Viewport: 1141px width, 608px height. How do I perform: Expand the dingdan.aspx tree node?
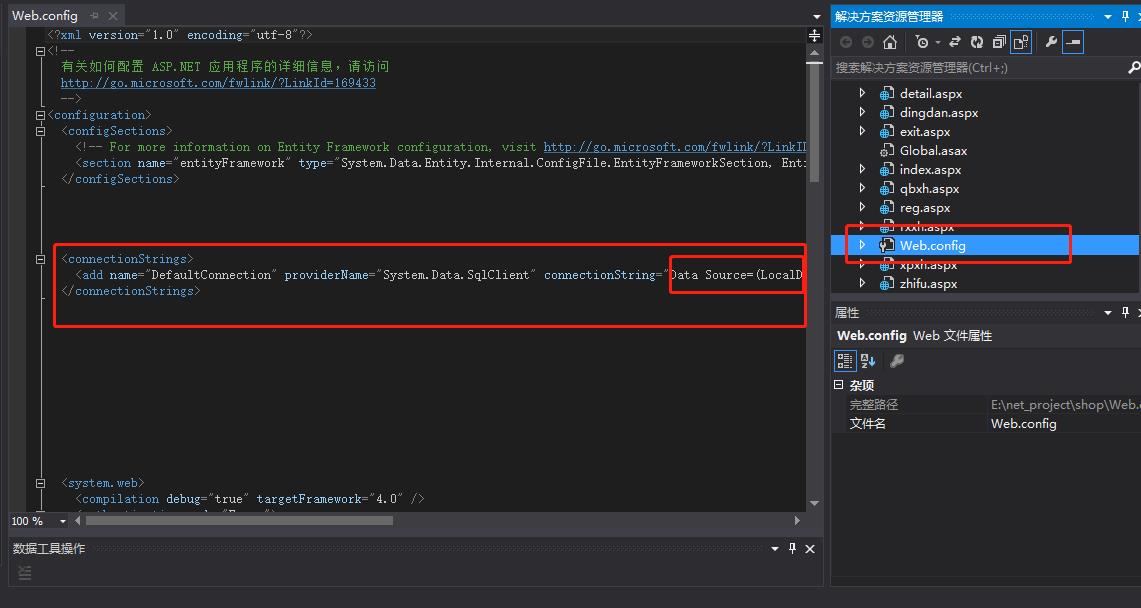coord(862,112)
